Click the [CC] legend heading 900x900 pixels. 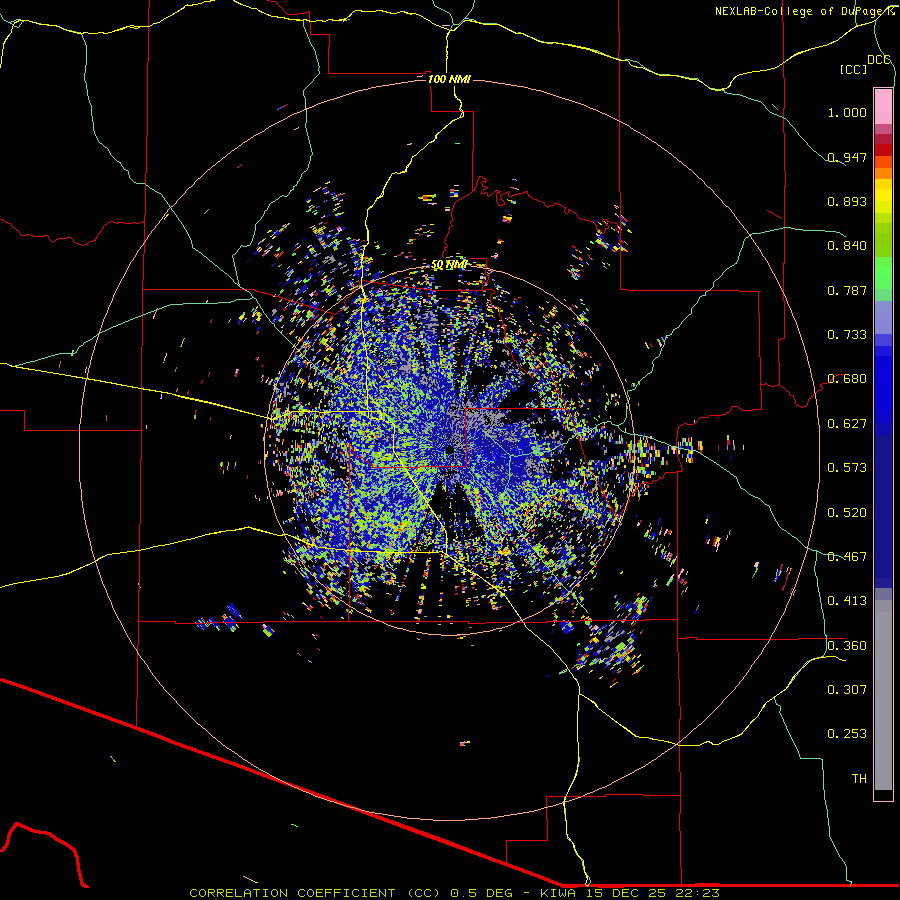click(x=853, y=69)
